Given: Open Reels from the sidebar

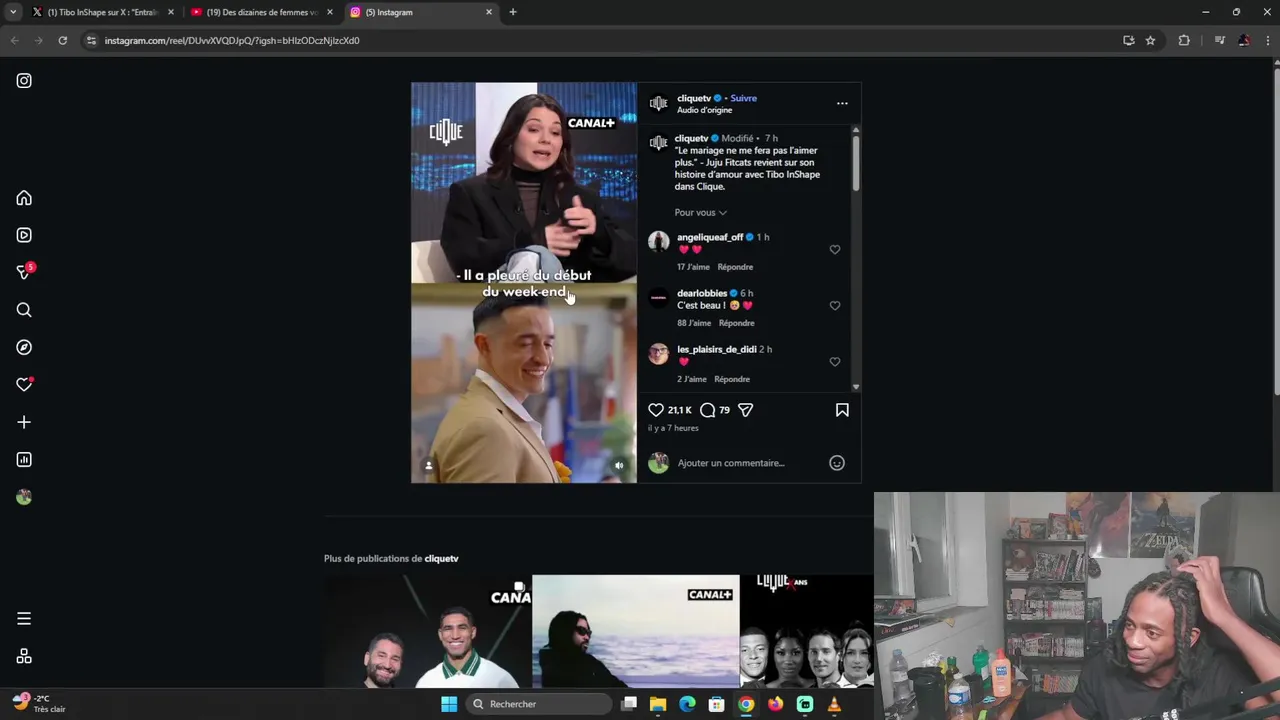Looking at the screenshot, I should pos(24,235).
